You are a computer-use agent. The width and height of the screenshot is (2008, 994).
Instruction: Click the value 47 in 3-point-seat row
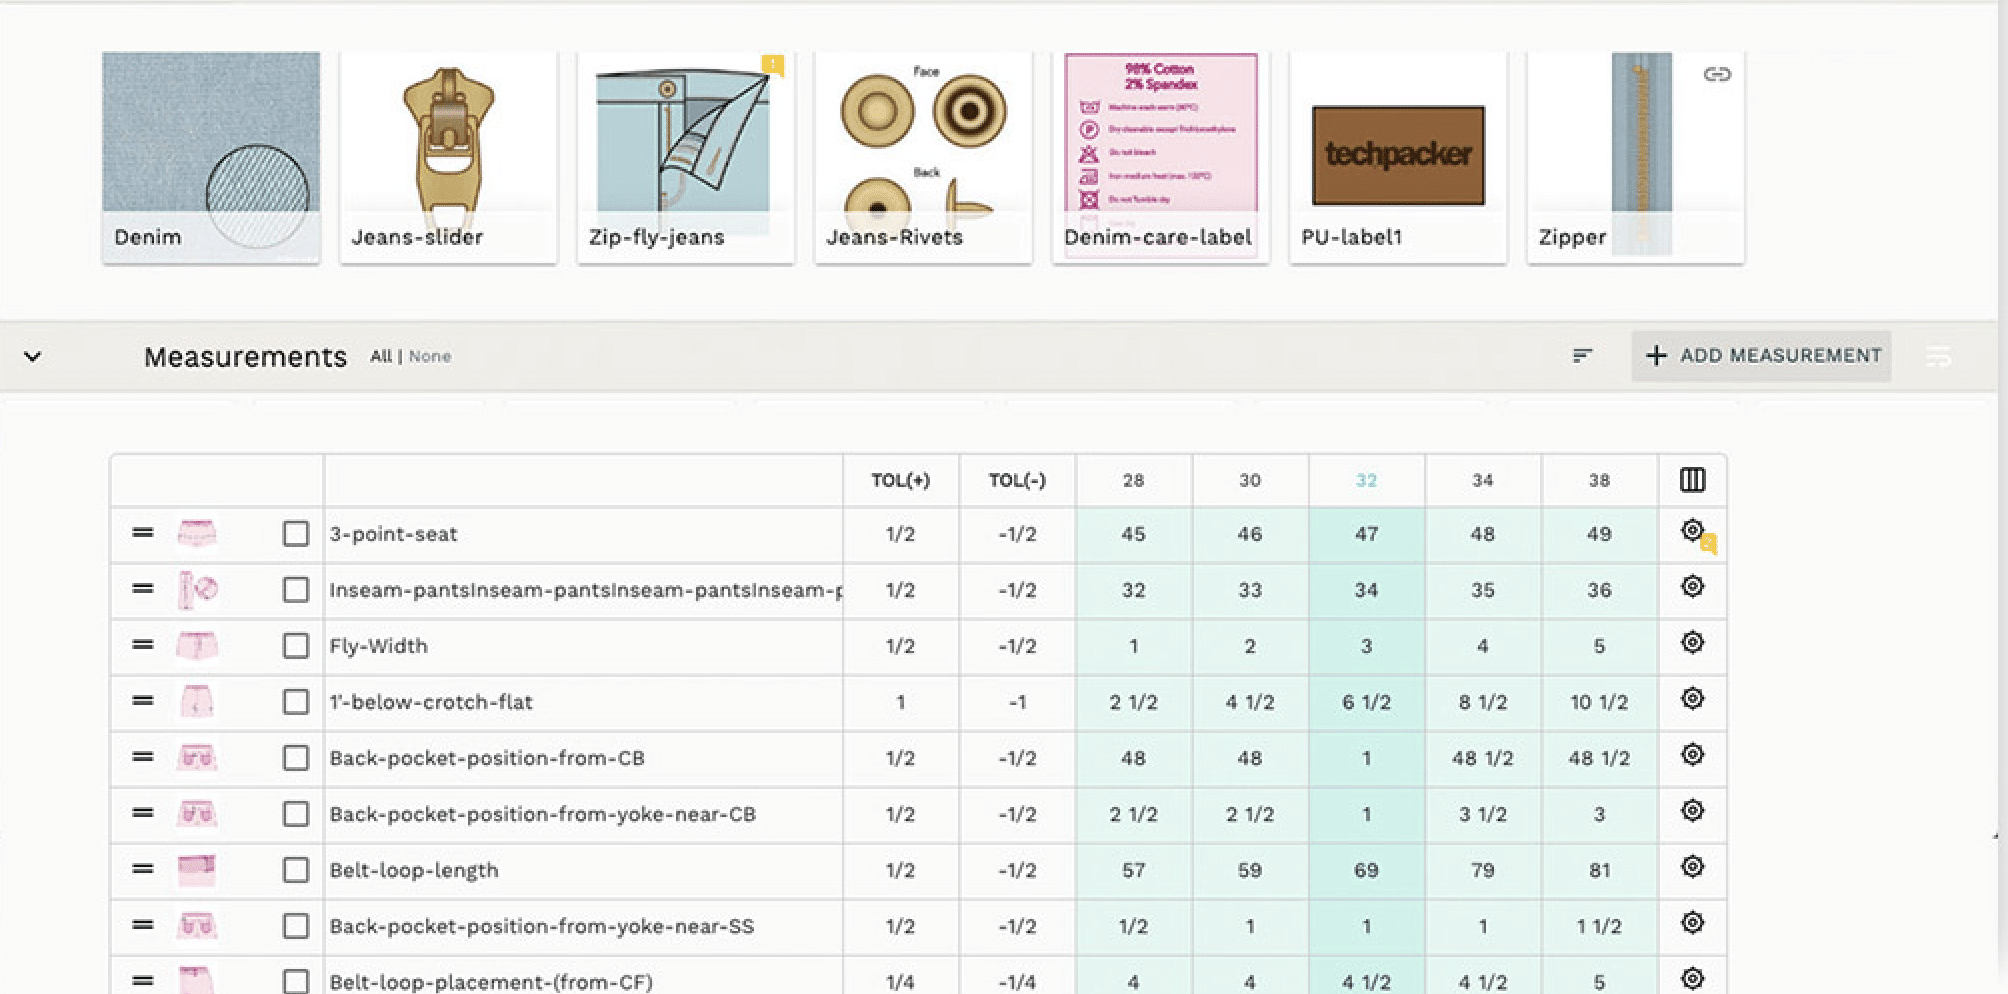1366,534
